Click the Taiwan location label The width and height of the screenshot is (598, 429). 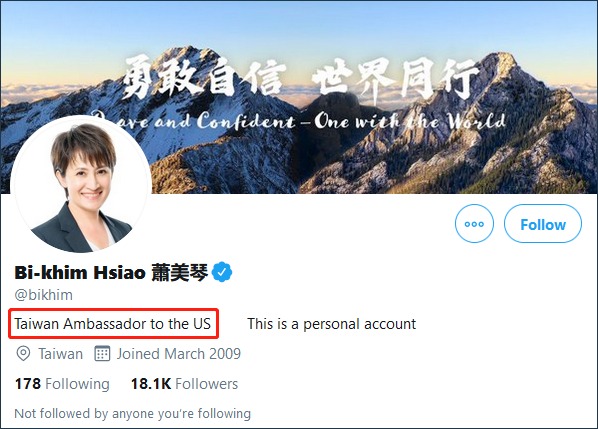point(60,354)
